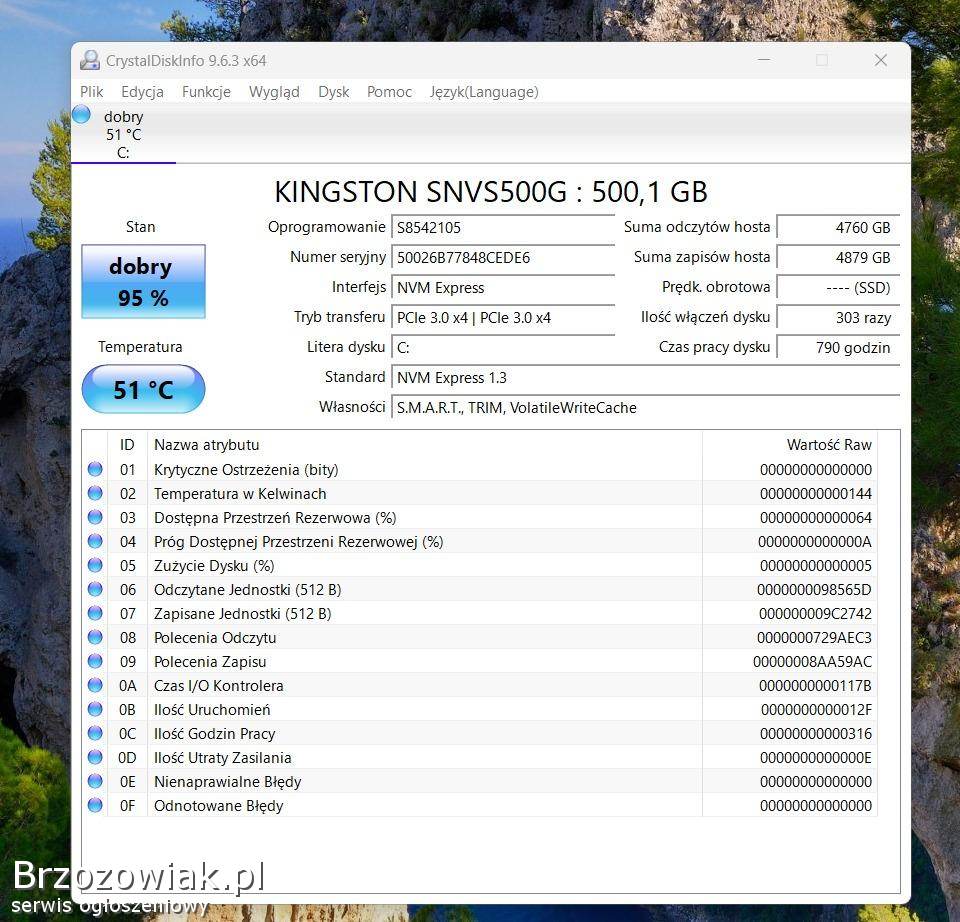Click the Standard field NVM Express 1.3
960x922 pixels.
(645, 378)
